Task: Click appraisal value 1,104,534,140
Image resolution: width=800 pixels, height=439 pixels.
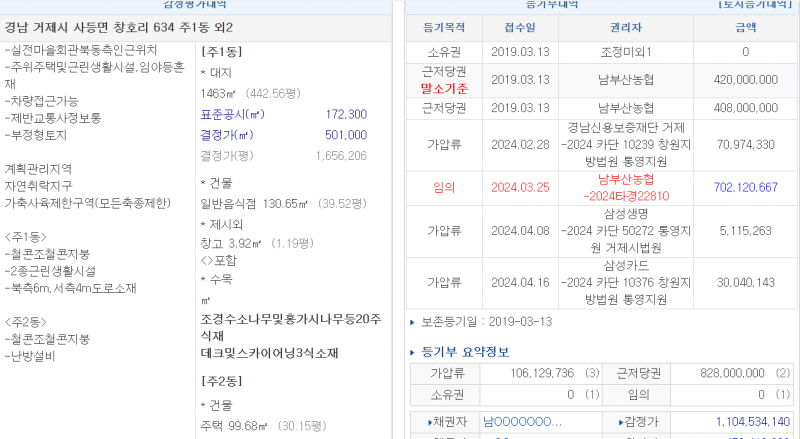Action: 746,421
